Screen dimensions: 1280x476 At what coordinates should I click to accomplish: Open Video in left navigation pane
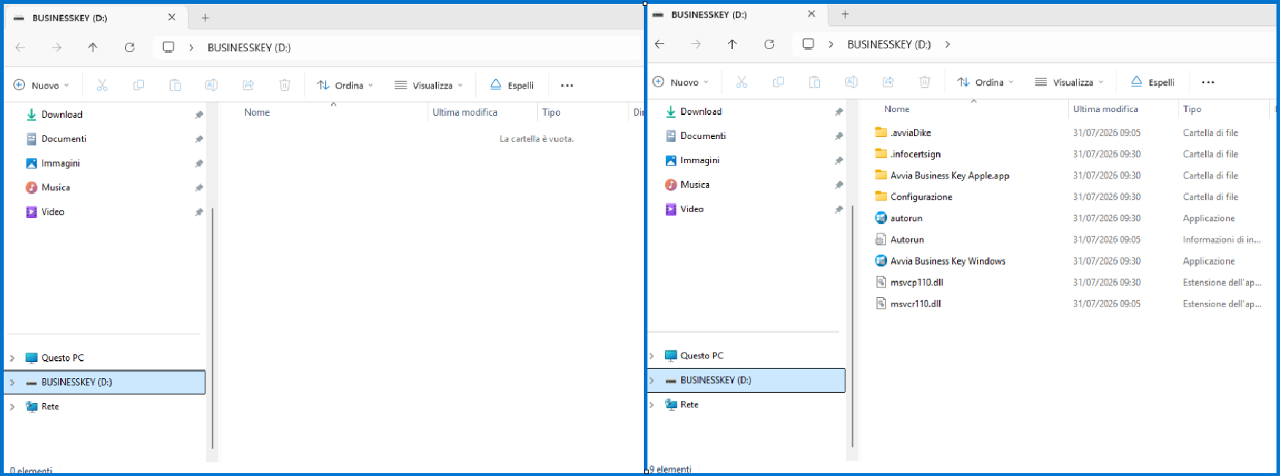pos(52,212)
